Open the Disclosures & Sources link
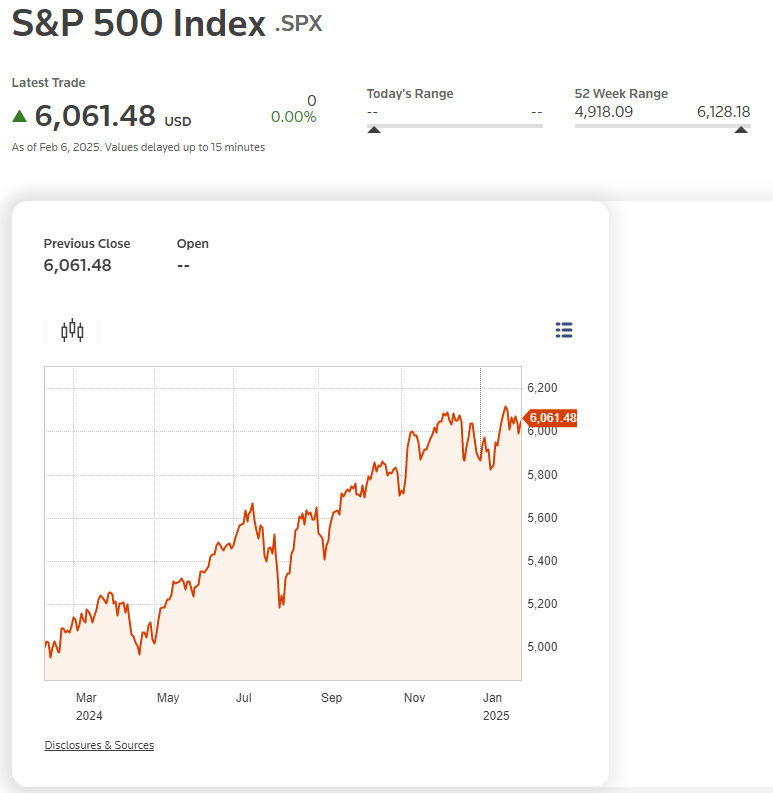Image resolution: width=773 pixels, height=793 pixels. (99, 745)
